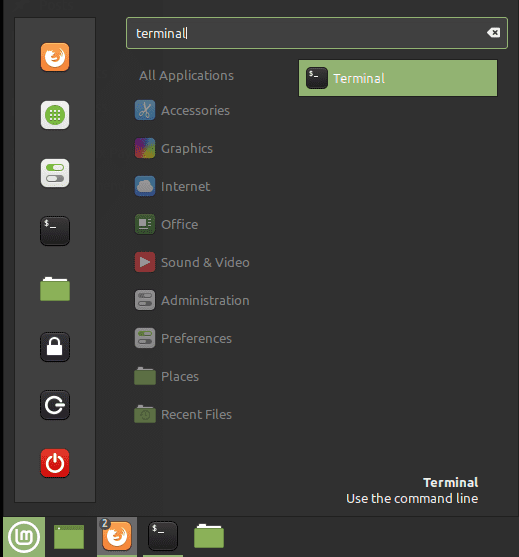Click the Linux Mint menu button
519x557 pixels.
coord(24,537)
